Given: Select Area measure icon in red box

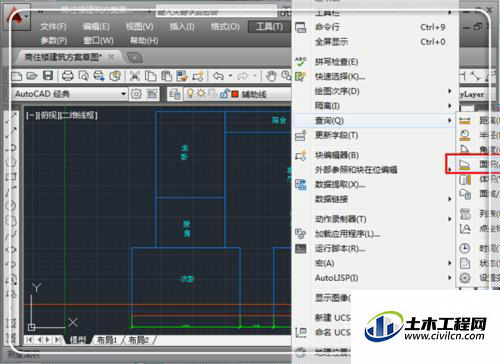Looking at the screenshot, I should pos(465,164).
